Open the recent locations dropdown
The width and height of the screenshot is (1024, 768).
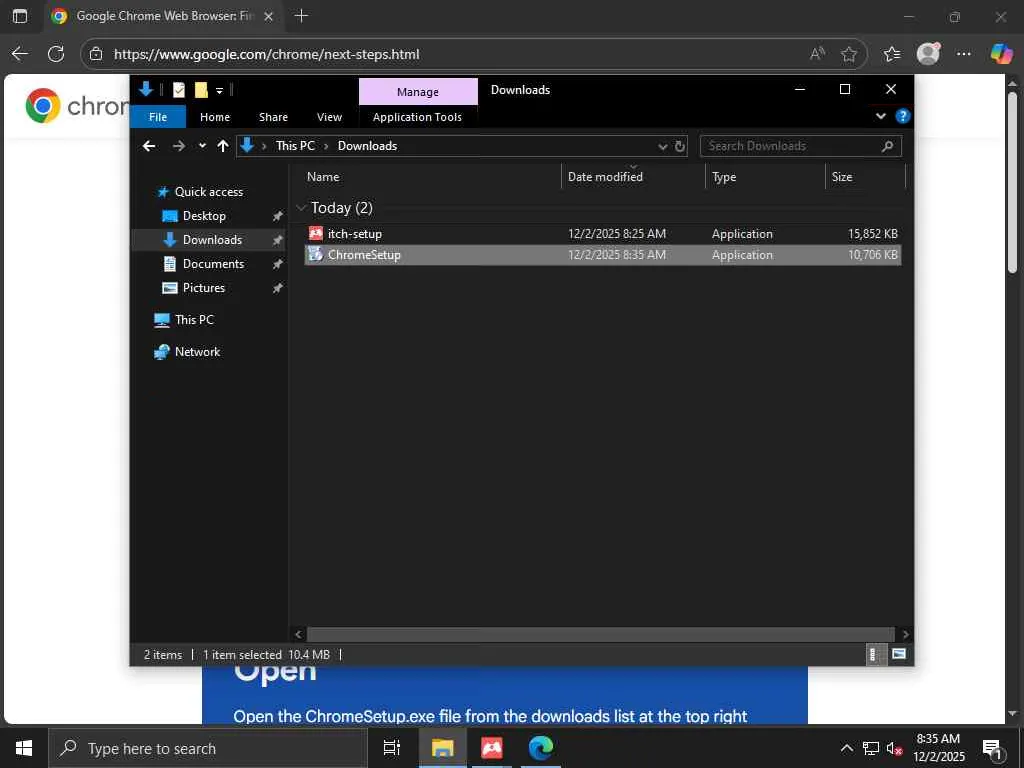(202, 146)
